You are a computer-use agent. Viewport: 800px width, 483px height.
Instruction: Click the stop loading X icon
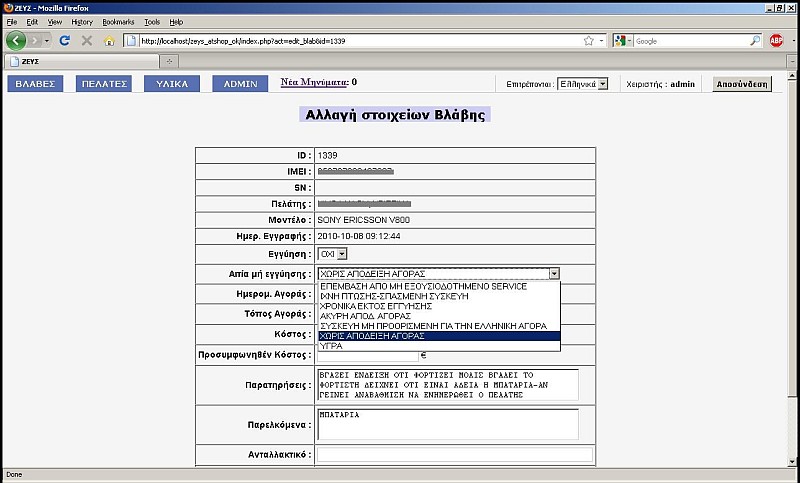87,40
